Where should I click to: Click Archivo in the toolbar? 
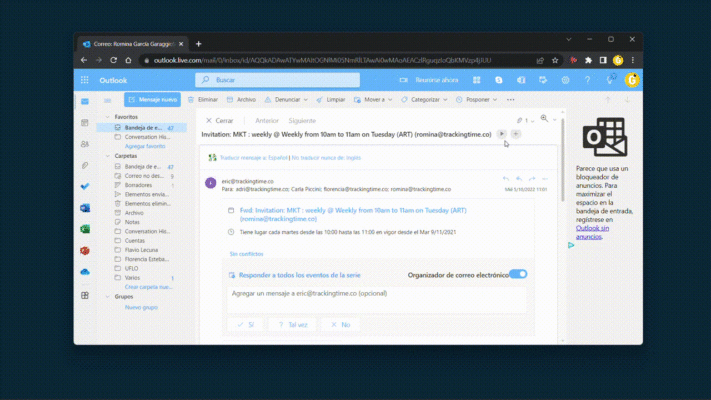pyautogui.click(x=241, y=100)
